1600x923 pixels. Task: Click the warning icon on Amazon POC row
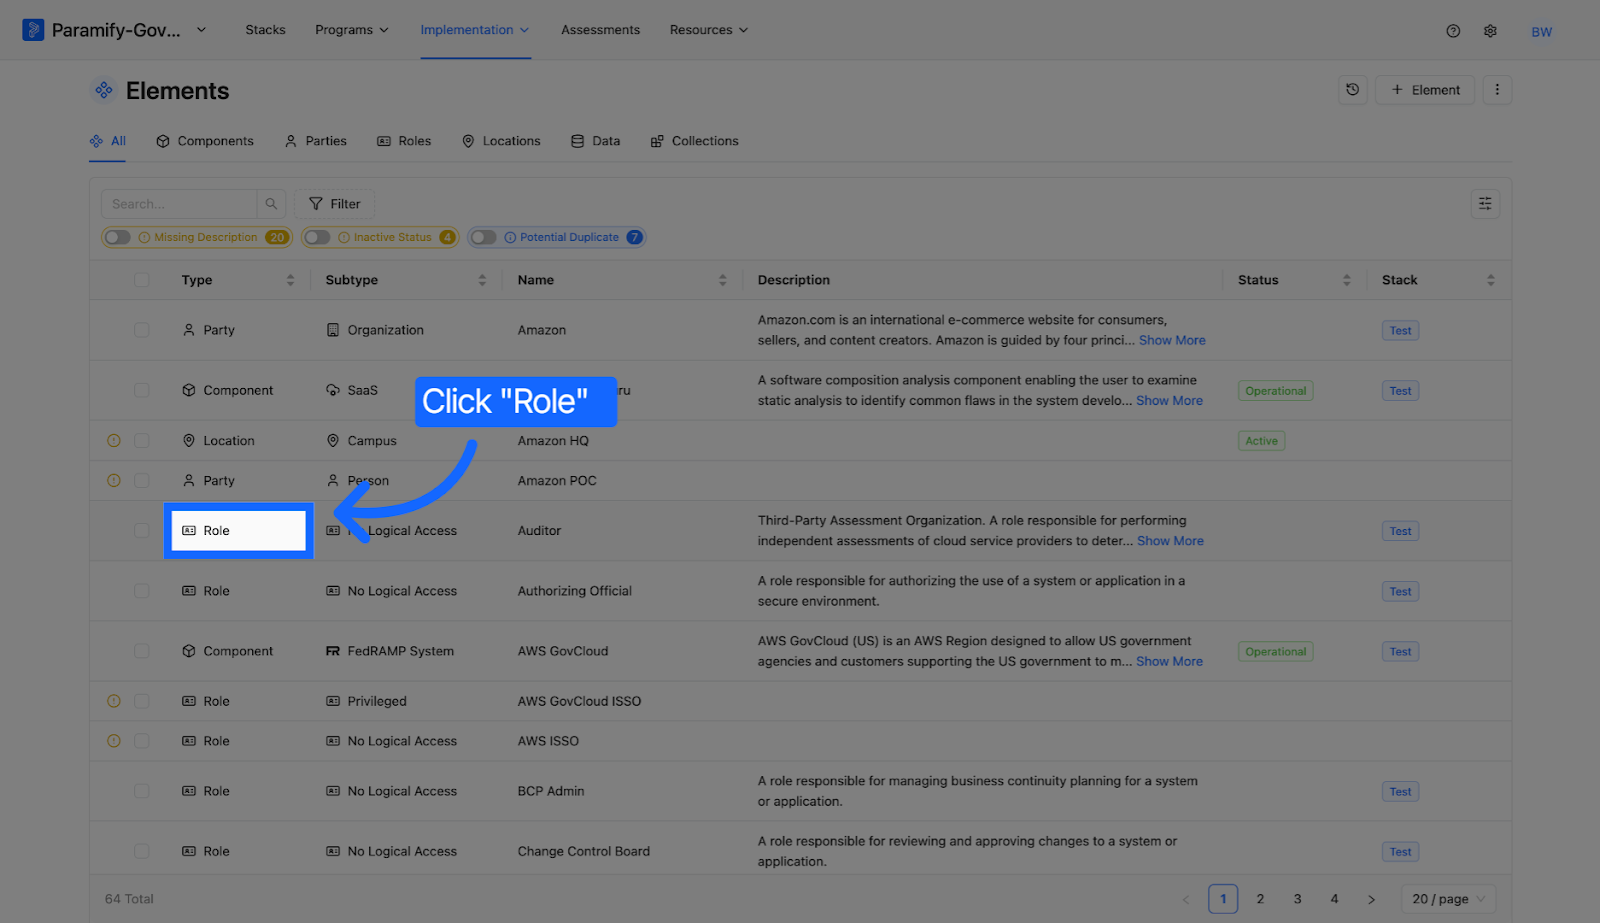pos(114,481)
